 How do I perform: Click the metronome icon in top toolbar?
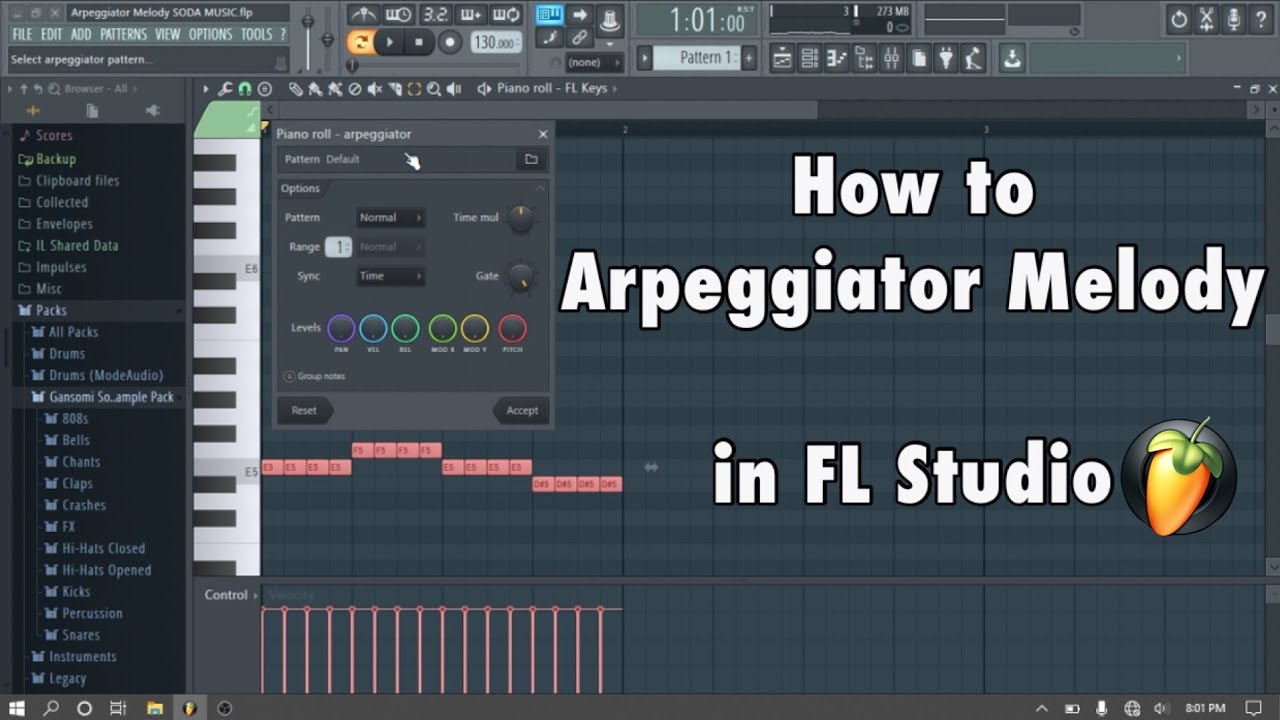363,14
